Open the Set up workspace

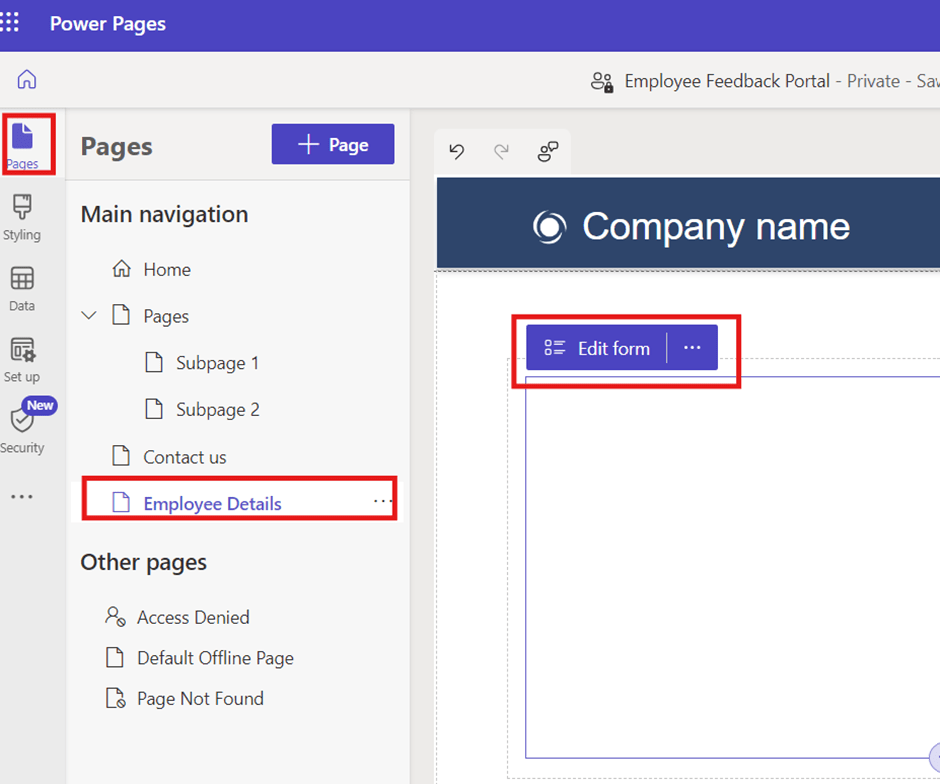[x=22, y=359]
